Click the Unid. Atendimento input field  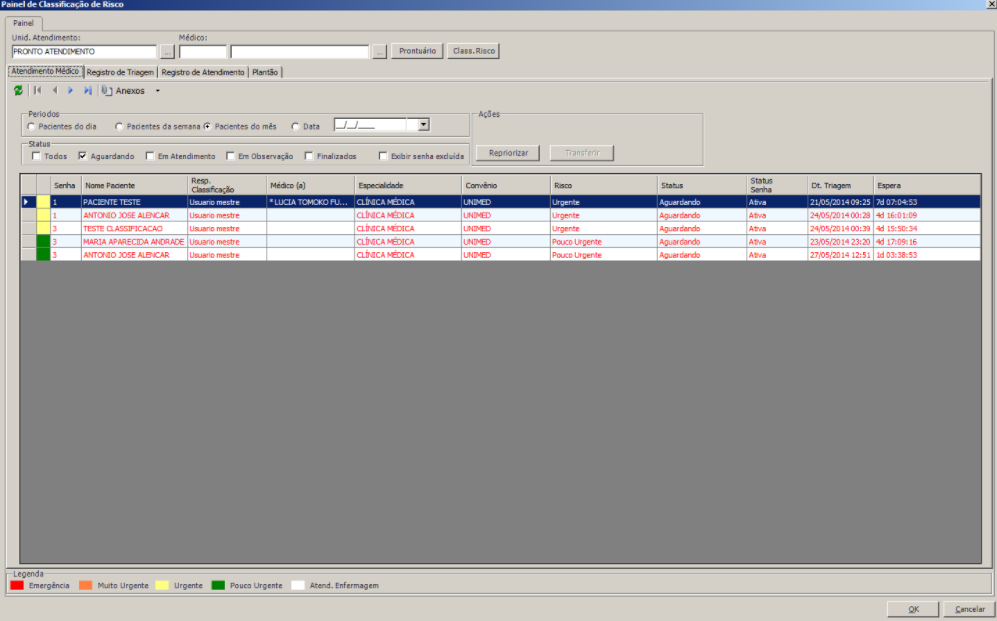[x=84, y=51]
